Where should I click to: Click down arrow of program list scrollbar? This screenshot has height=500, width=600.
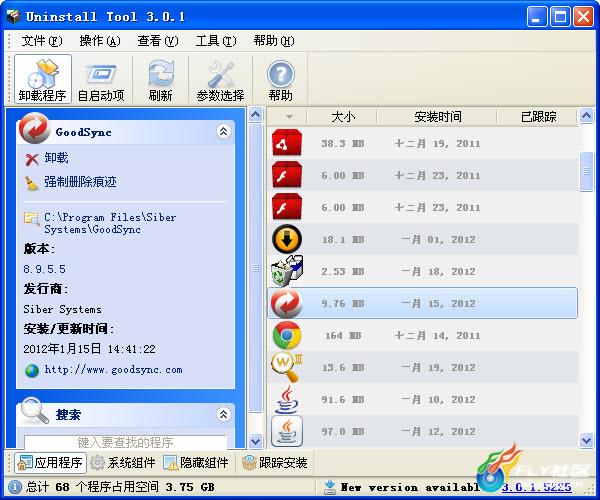coord(586,440)
